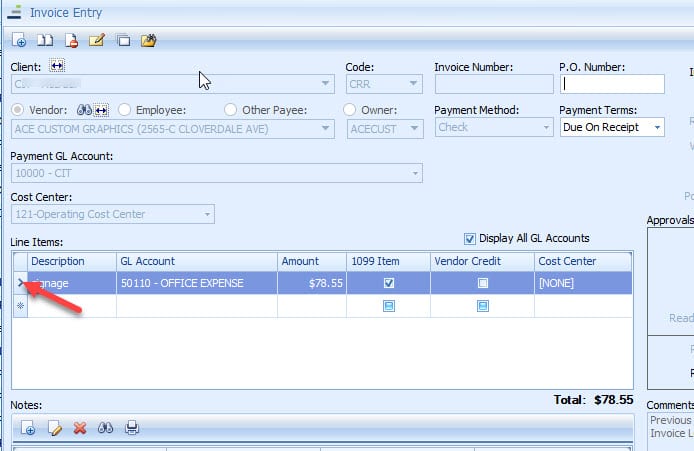Click the copy windows toolbar icon

(123, 40)
